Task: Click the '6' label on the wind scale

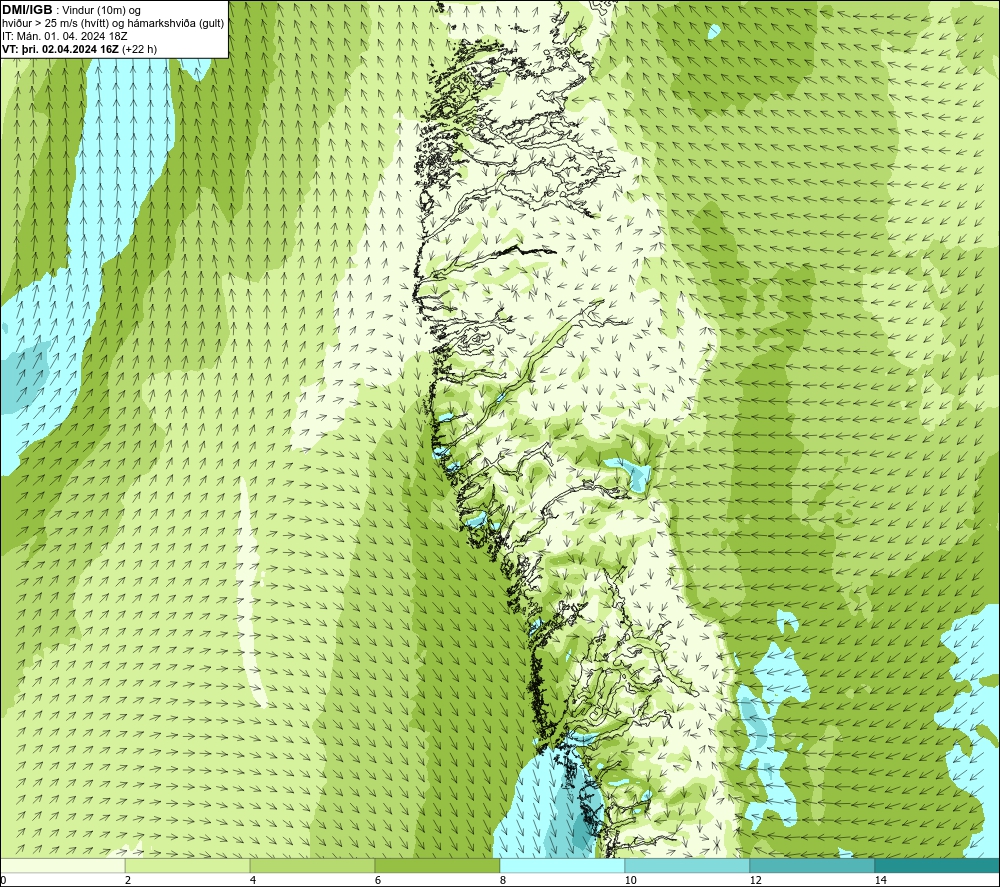Action: 378,881
